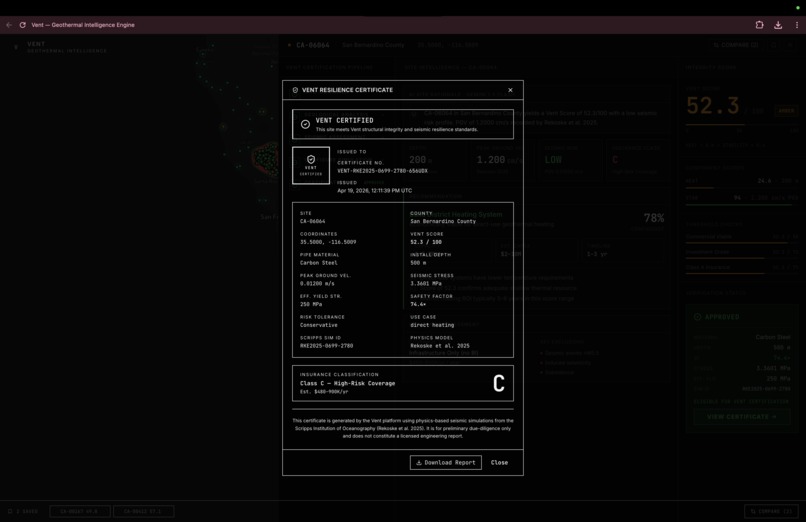Click Compare (2) button in bottom bar
This screenshot has width=806, height=522.
[x=771, y=511]
